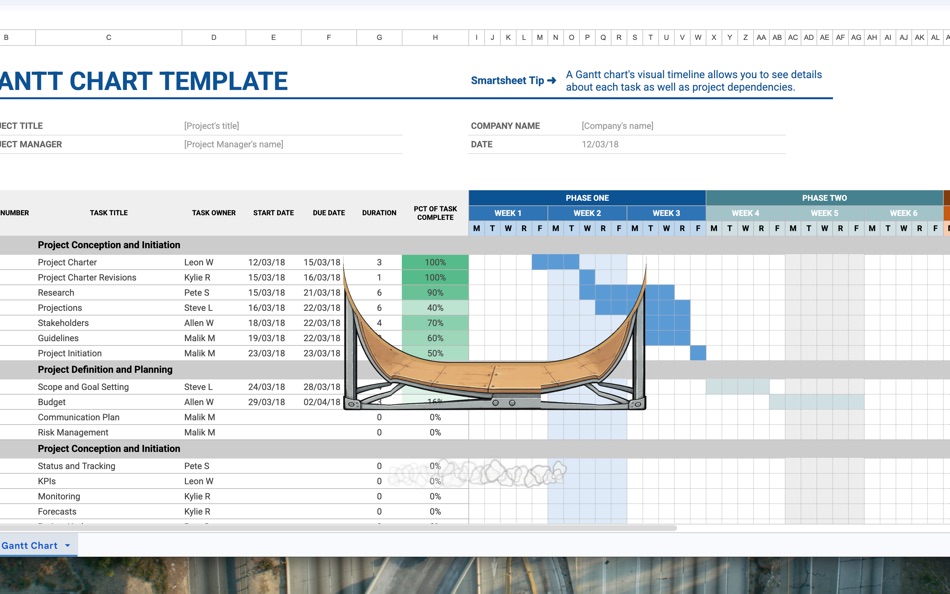Select the Guidelines task cell
Screen dimensions: 950x594
(58, 338)
